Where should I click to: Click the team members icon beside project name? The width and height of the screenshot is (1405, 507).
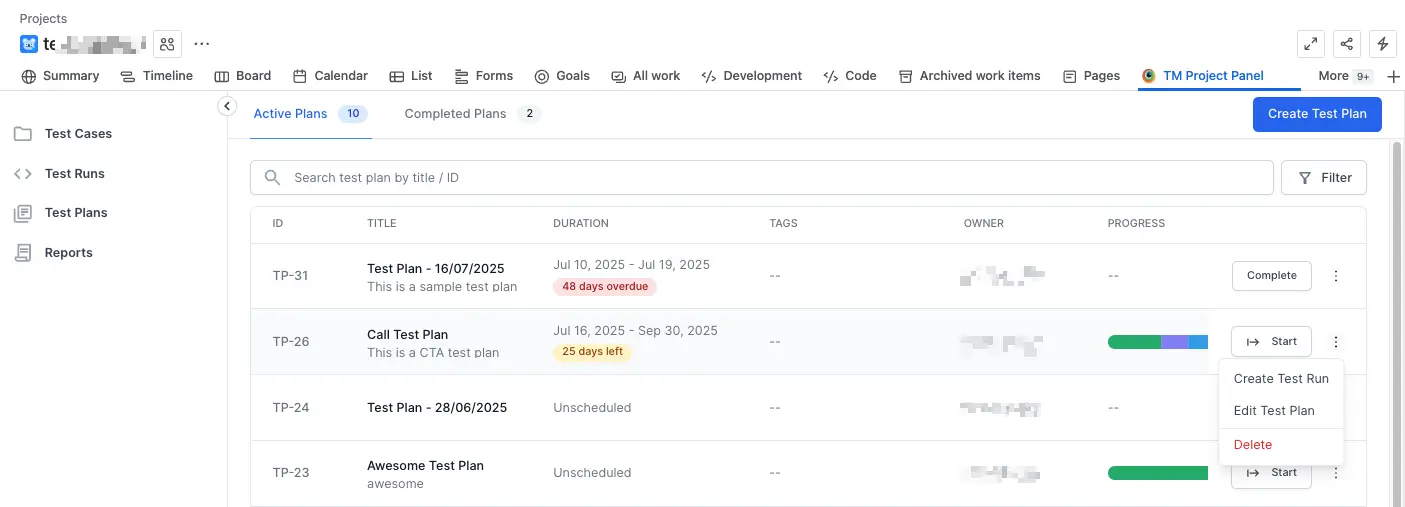pos(167,44)
